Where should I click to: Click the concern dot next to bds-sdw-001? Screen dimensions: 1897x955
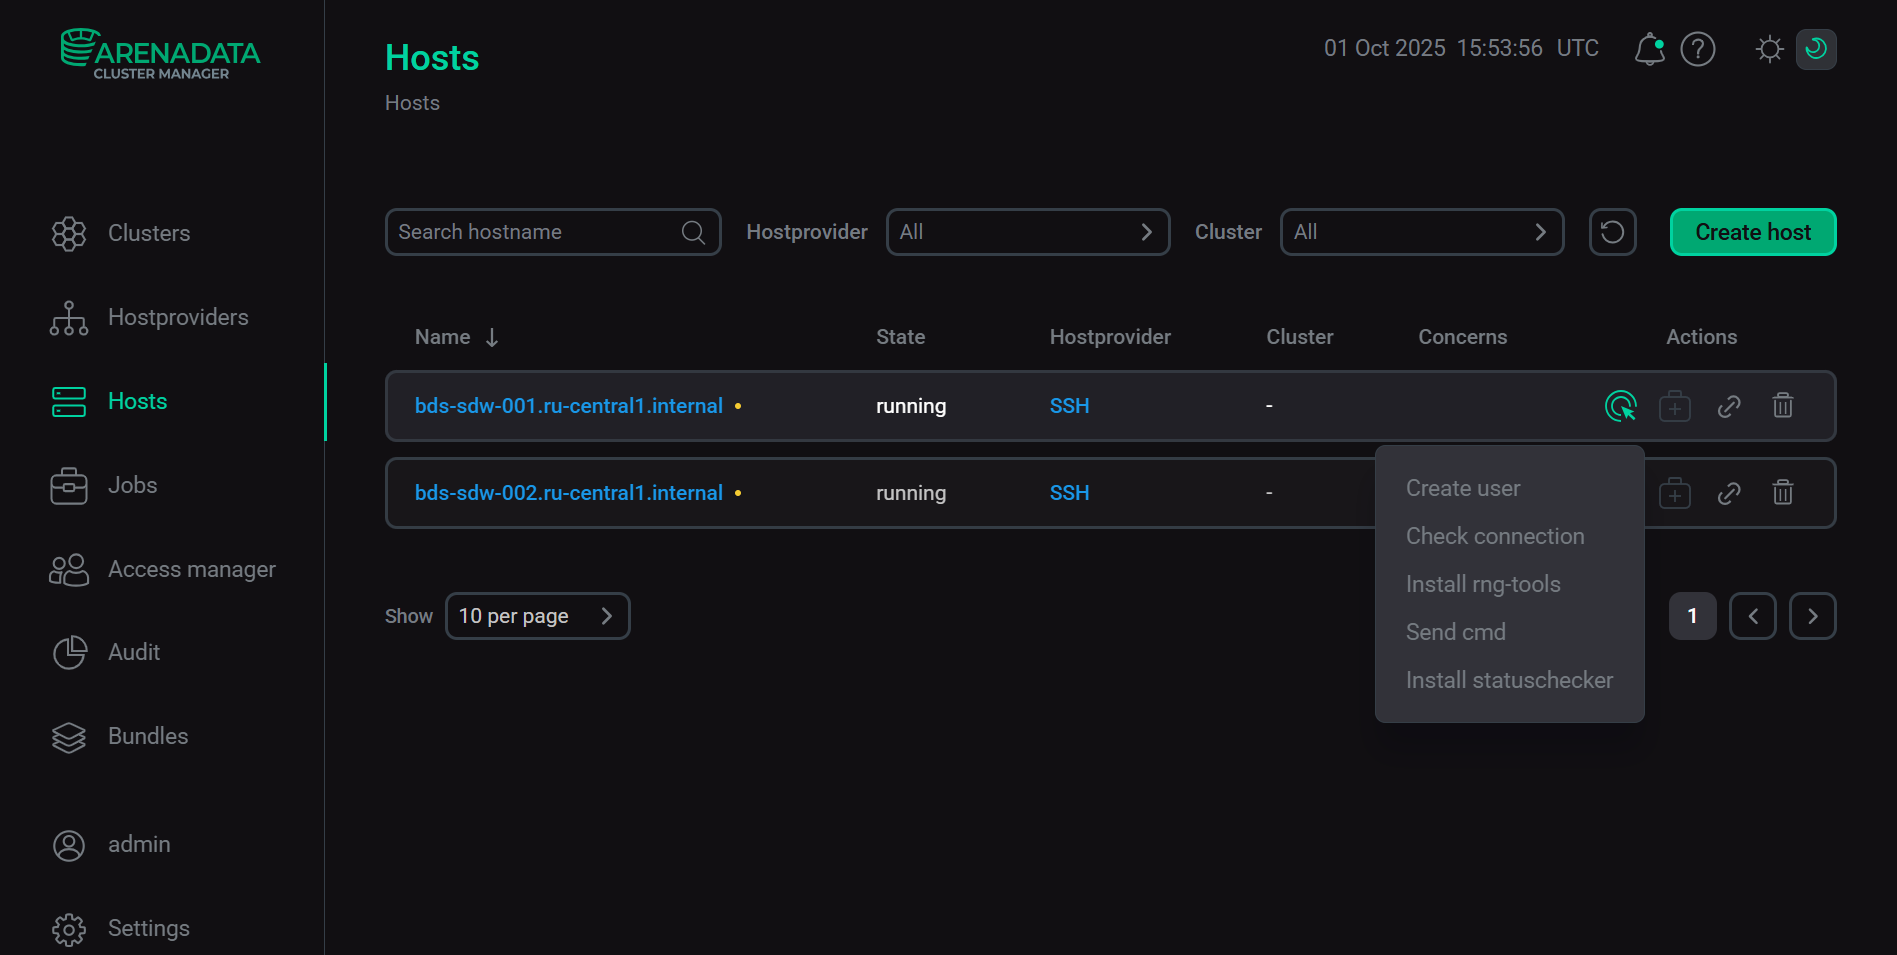click(x=737, y=406)
